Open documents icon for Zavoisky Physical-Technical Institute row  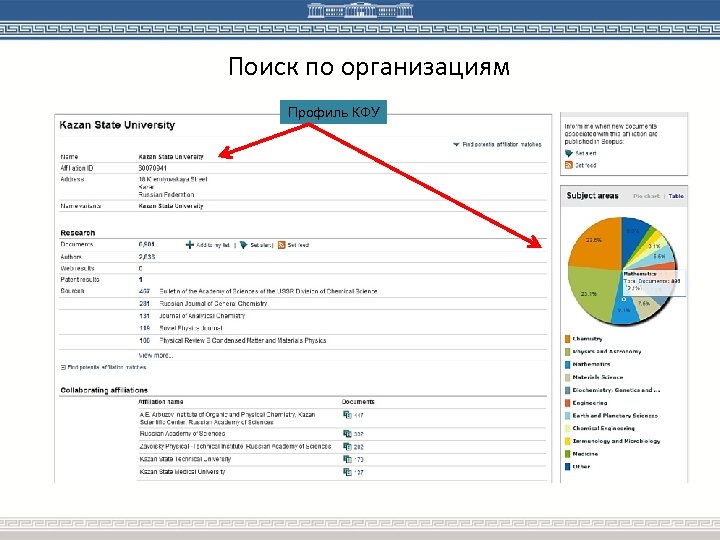tap(347, 446)
